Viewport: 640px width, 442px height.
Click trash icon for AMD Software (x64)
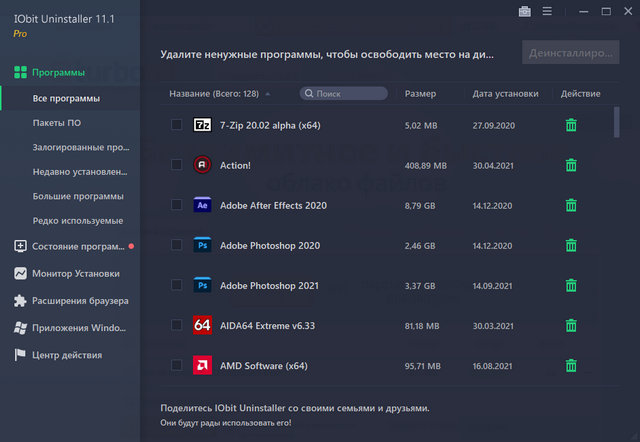[x=571, y=365]
